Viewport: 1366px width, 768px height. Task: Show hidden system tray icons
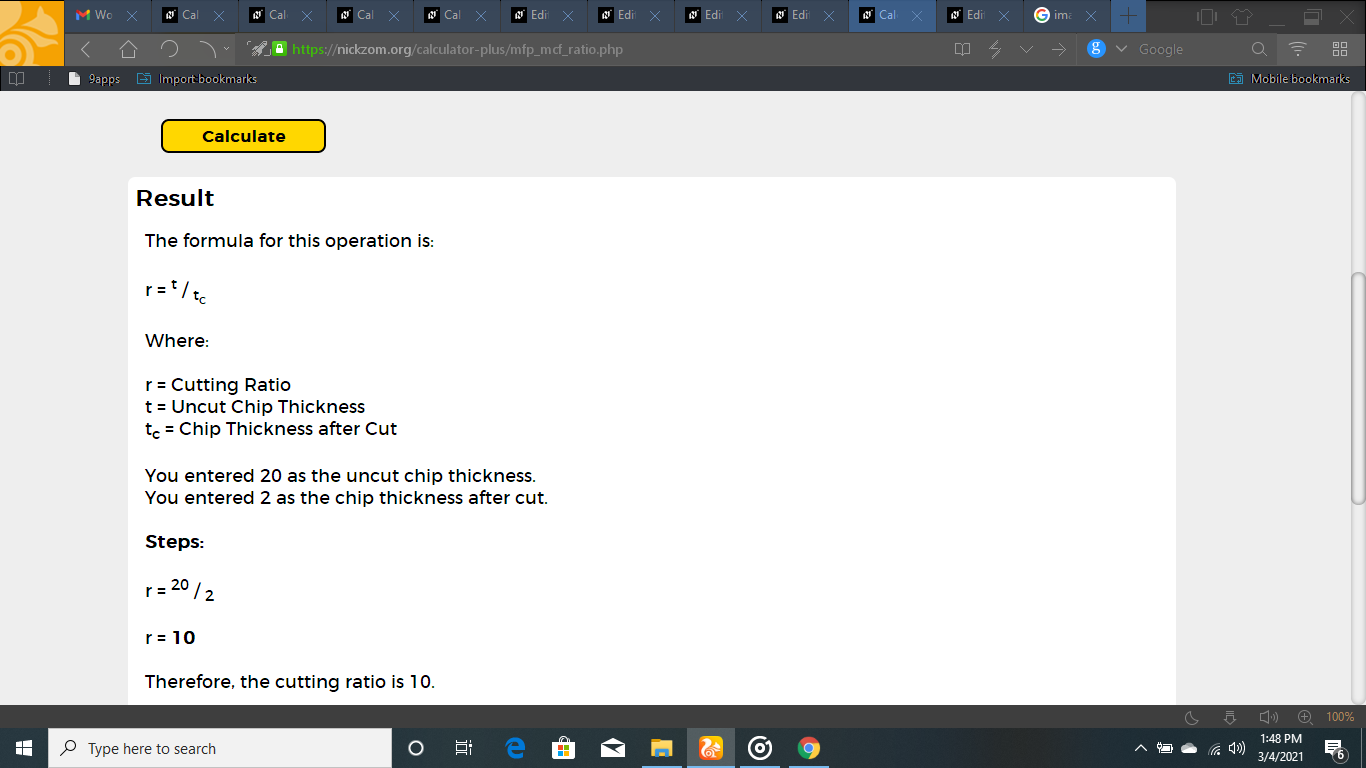pyautogui.click(x=1141, y=748)
